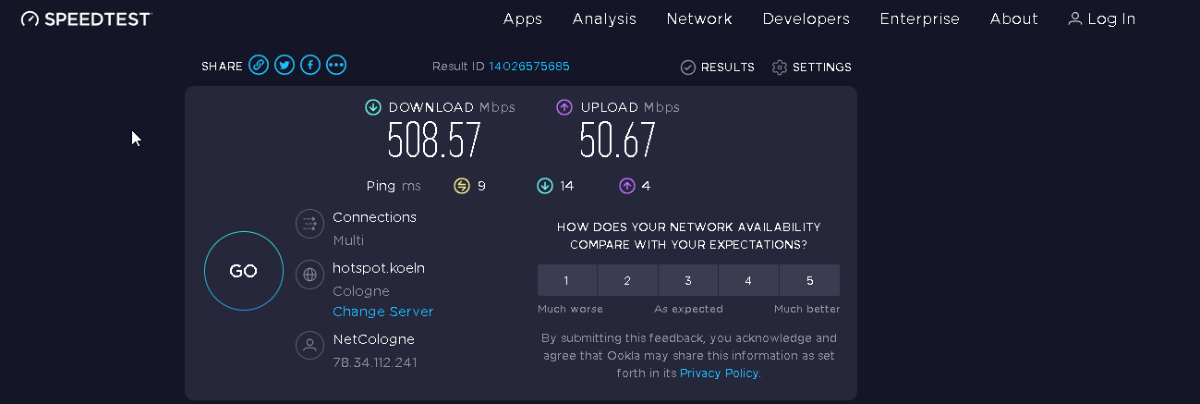Click the Settings gear icon

tap(780, 67)
